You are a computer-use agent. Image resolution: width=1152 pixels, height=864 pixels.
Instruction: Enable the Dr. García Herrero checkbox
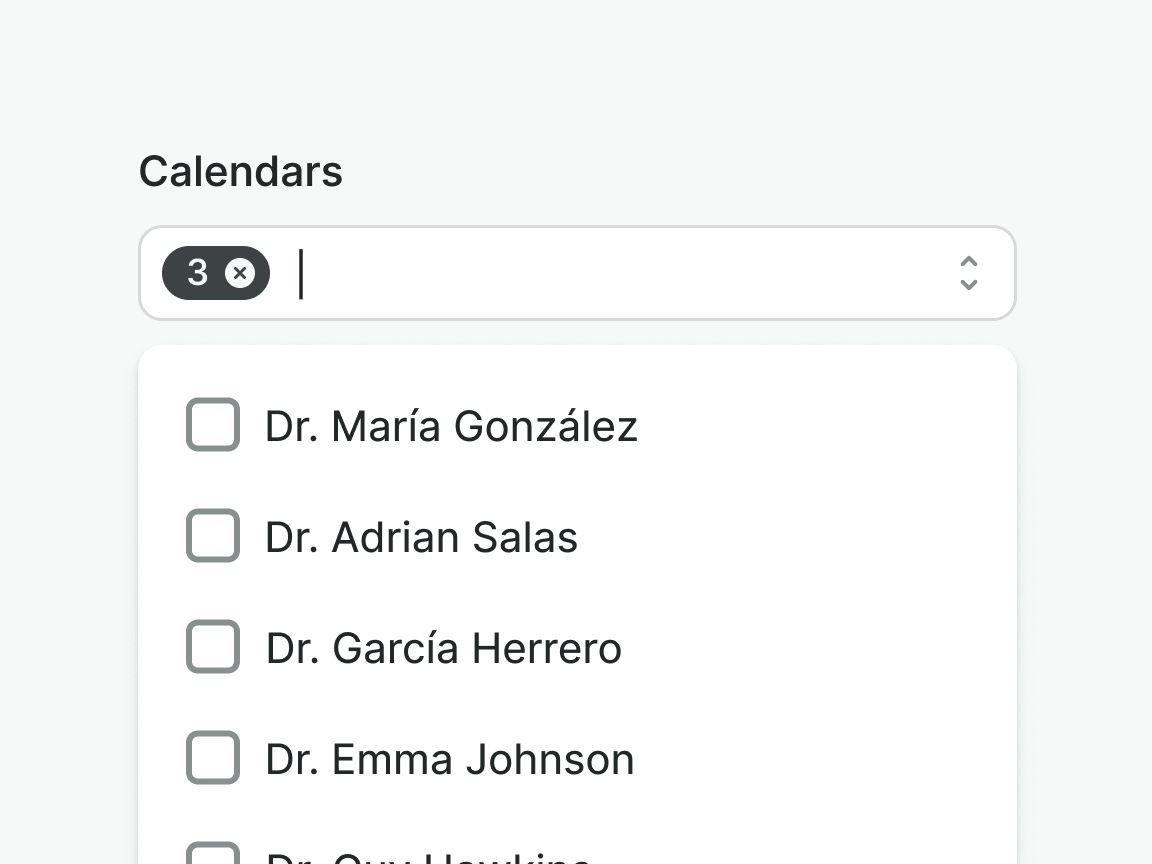(x=213, y=647)
